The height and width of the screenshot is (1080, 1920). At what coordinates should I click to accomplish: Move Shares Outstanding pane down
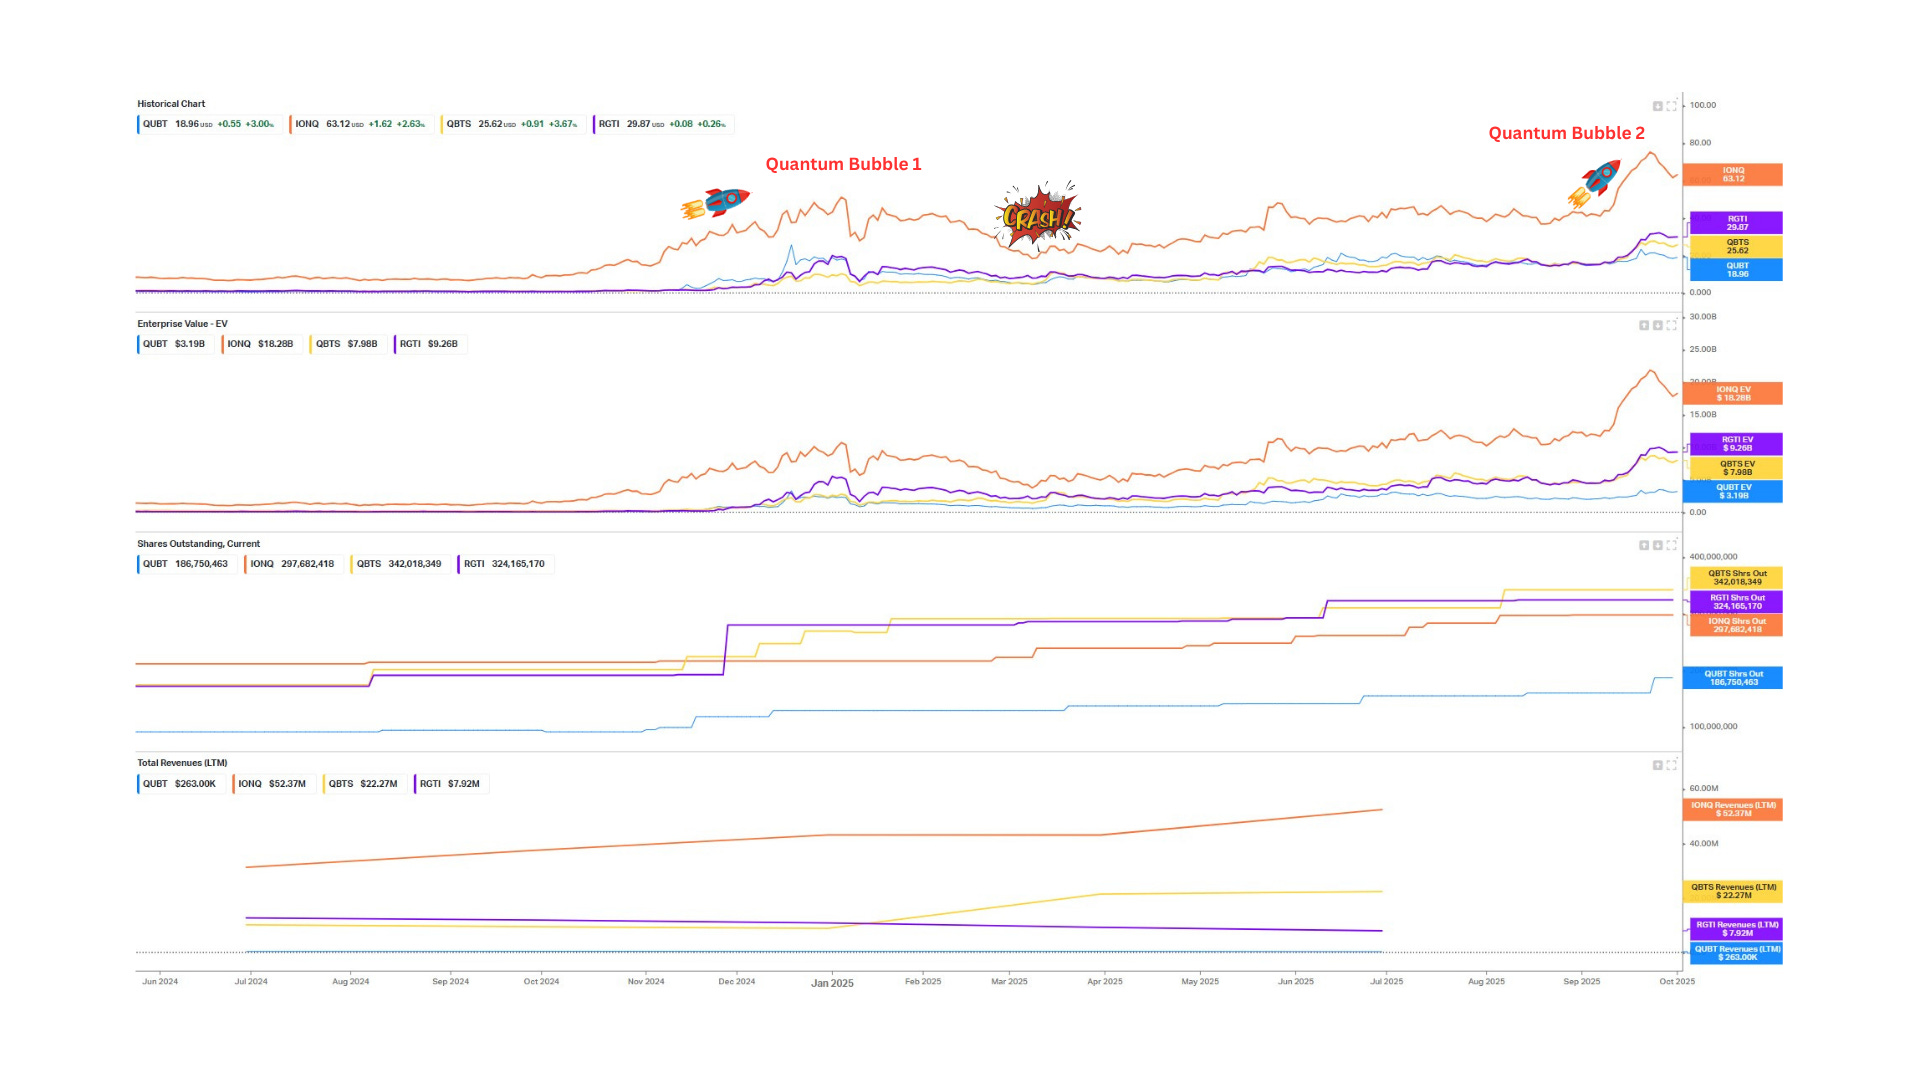[1657, 545]
